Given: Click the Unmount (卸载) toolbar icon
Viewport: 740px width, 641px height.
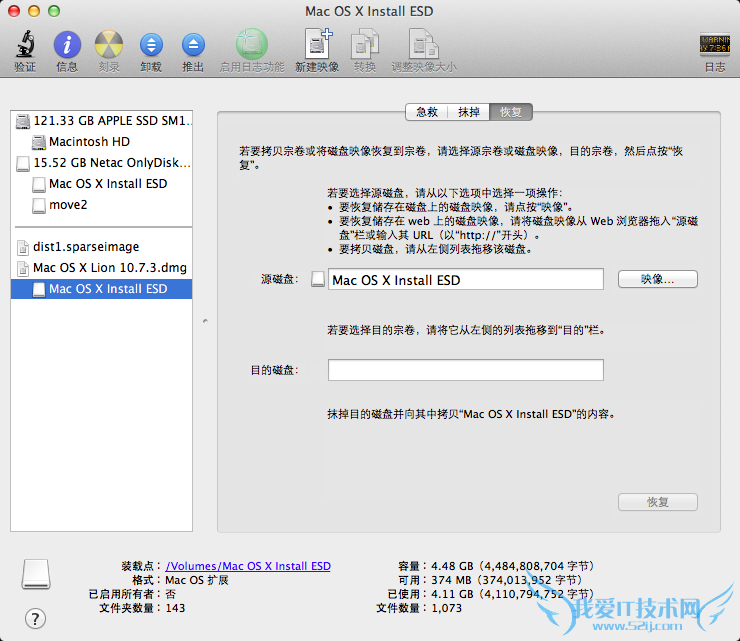Looking at the screenshot, I should [x=151, y=45].
